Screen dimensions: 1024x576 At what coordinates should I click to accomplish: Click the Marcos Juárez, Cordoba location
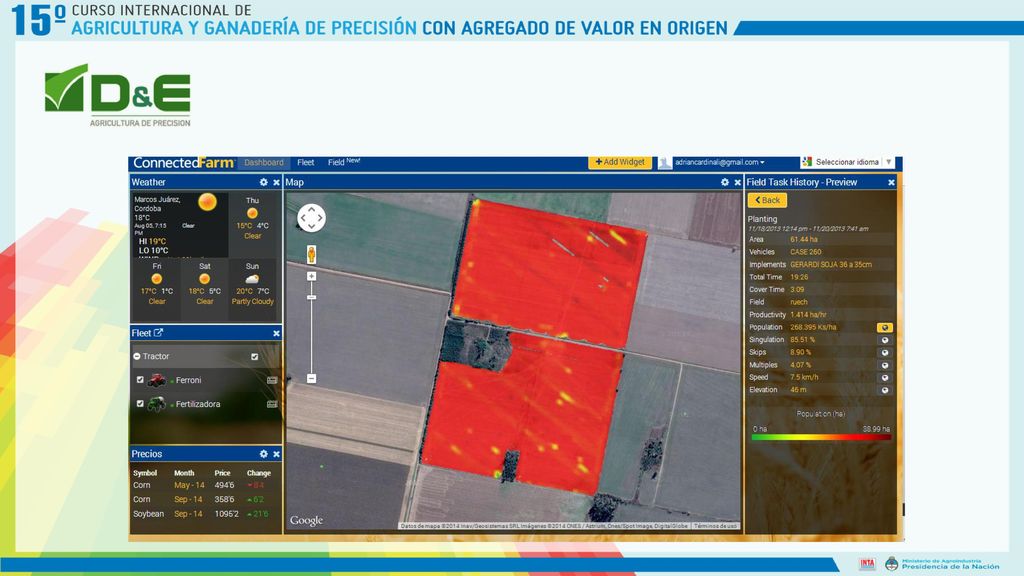[157, 204]
